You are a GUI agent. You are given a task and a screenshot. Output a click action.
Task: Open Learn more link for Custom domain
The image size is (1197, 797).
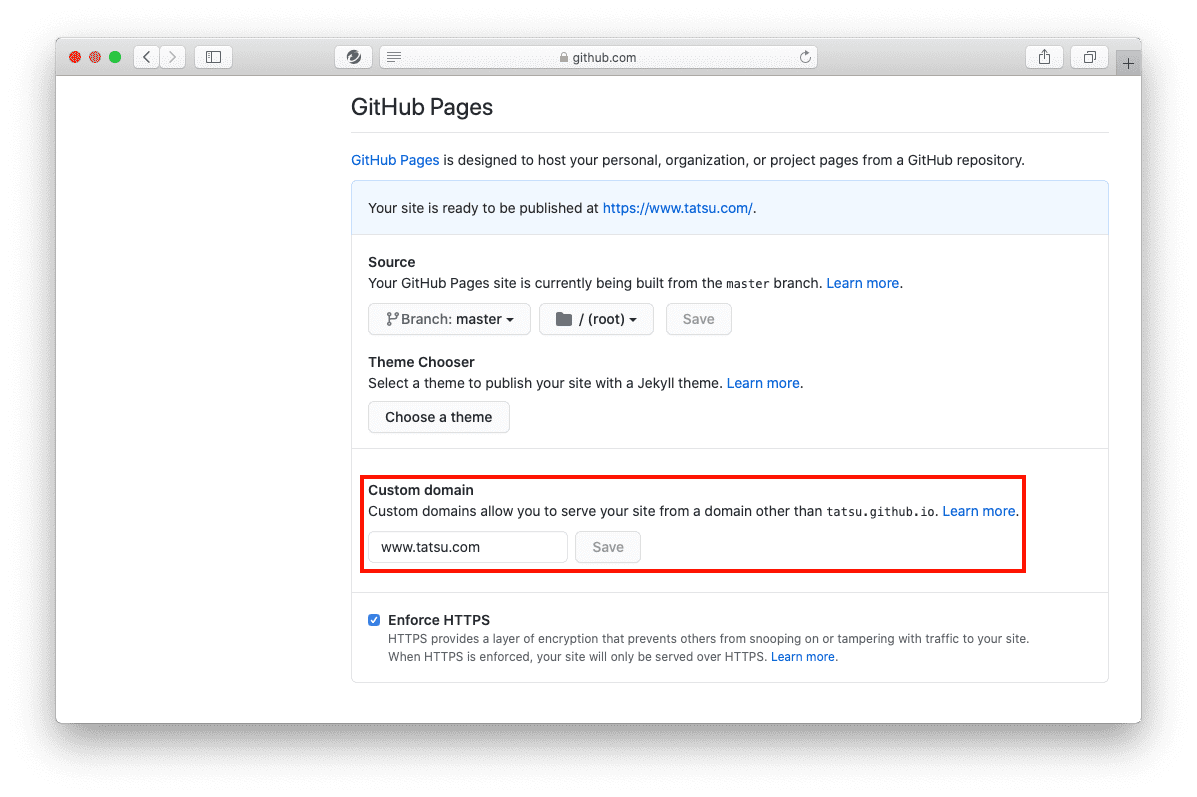tap(979, 511)
